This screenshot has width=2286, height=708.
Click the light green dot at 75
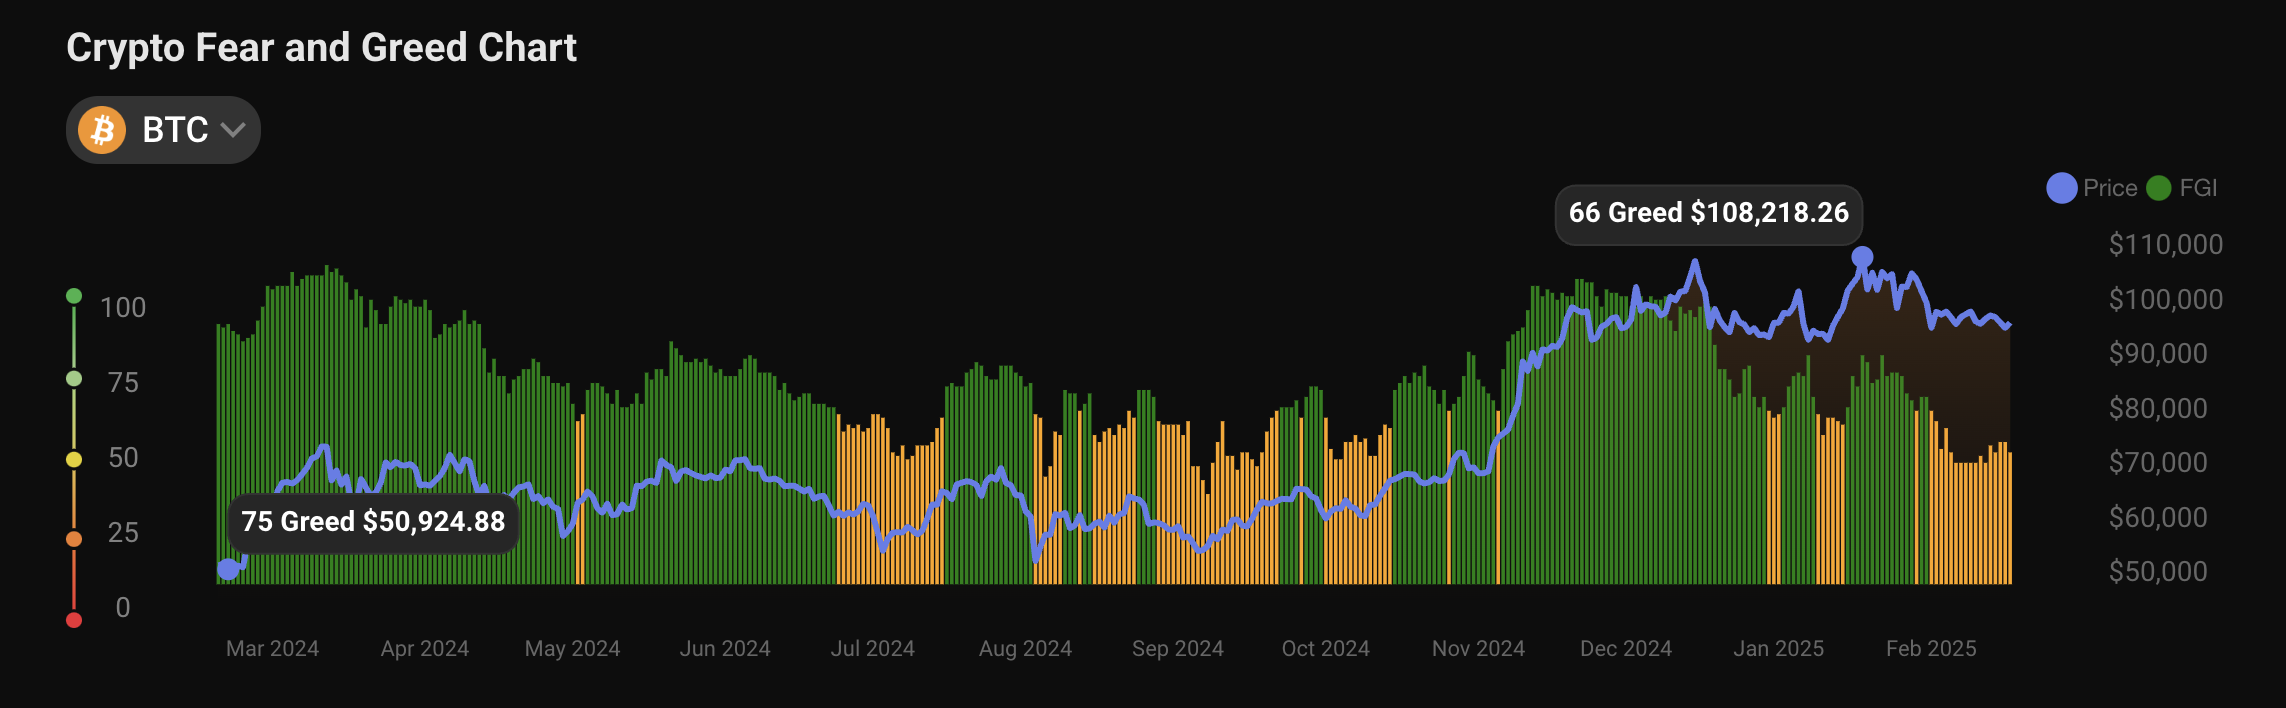(x=74, y=379)
